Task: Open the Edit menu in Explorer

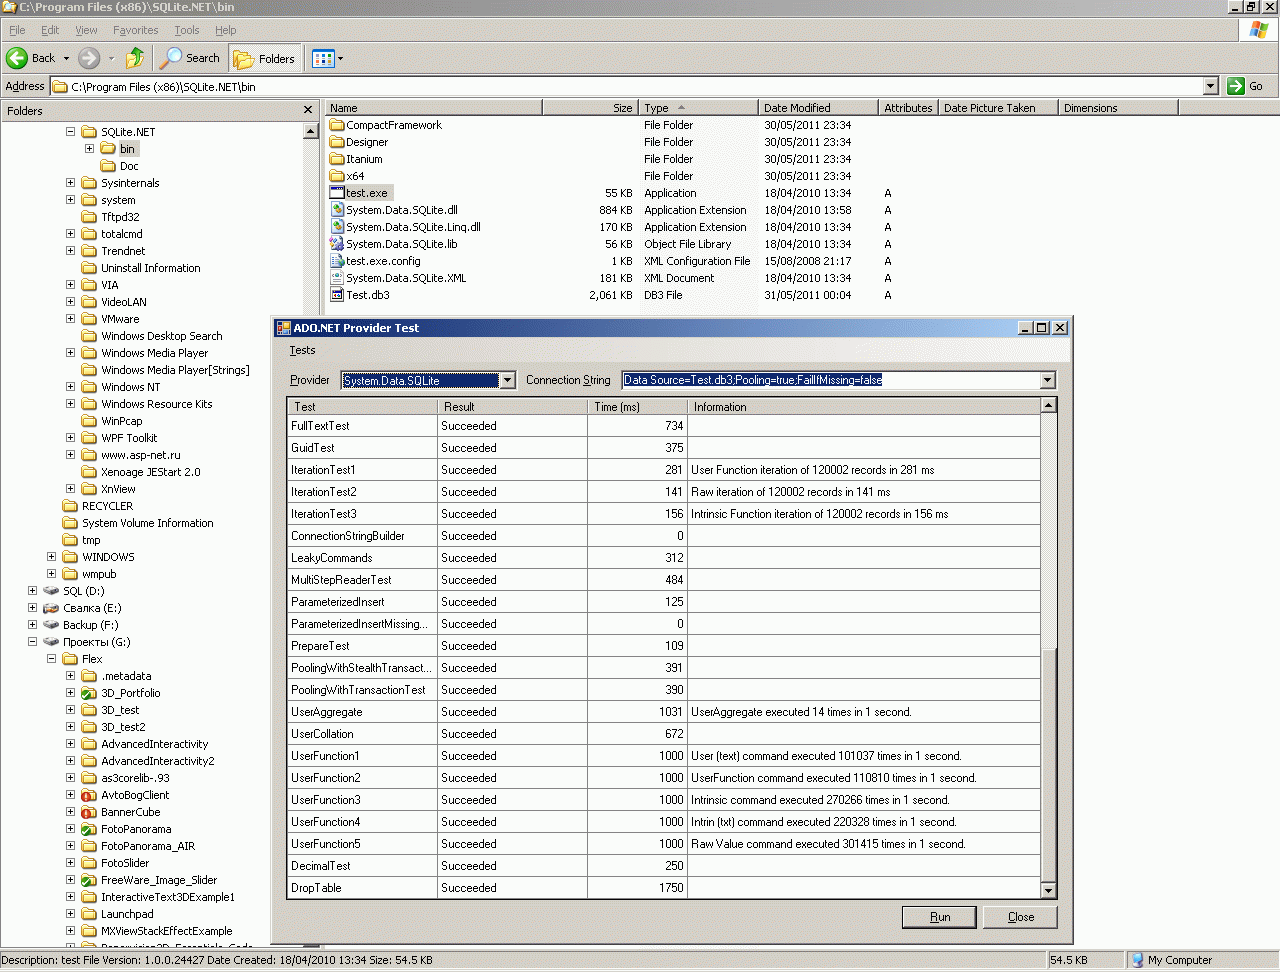Action: [50, 30]
